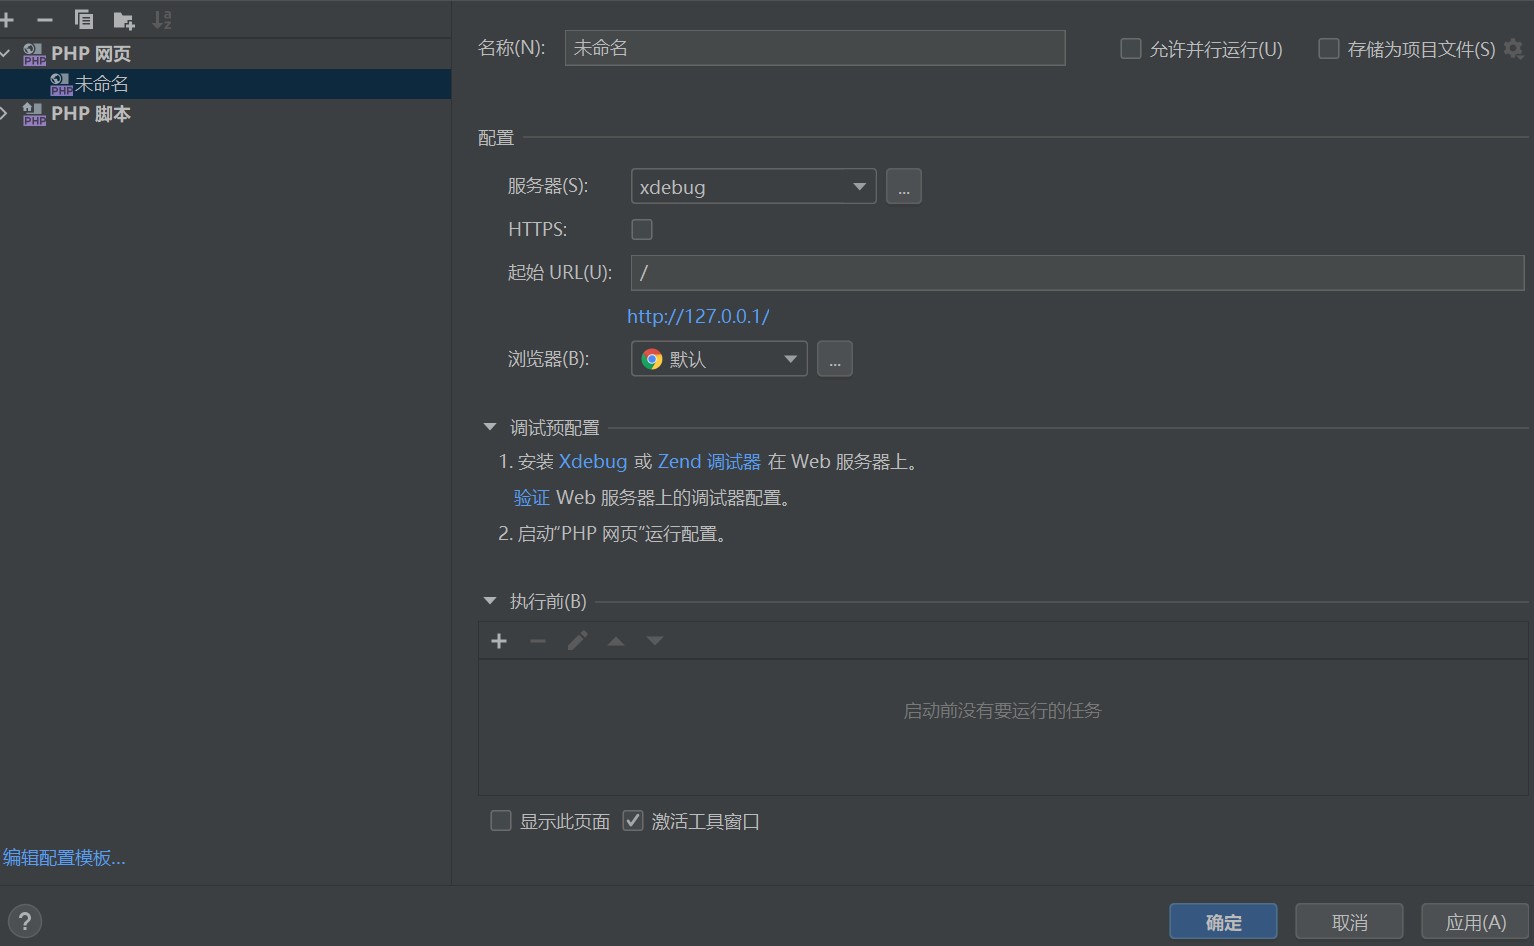Open server settings with ellipsis button
Screen dimensions: 1534x946
coord(903,187)
